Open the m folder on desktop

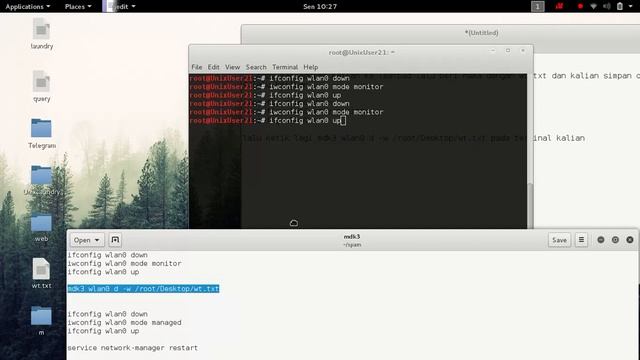coord(41,320)
